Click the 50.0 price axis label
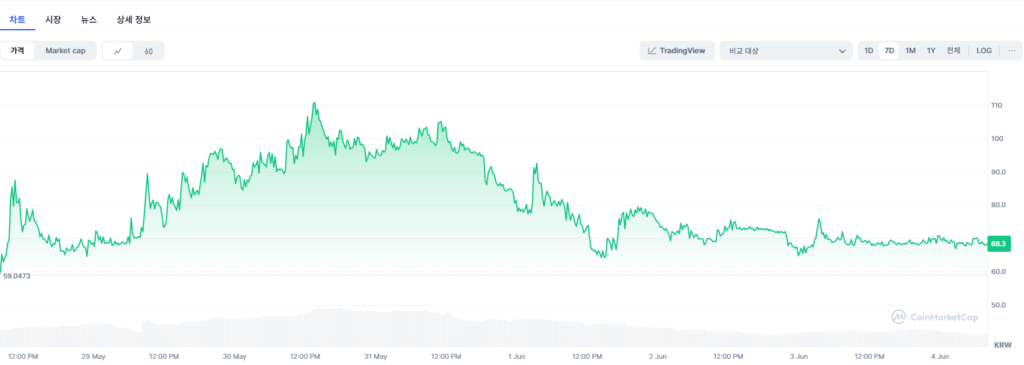 [x=999, y=305]
